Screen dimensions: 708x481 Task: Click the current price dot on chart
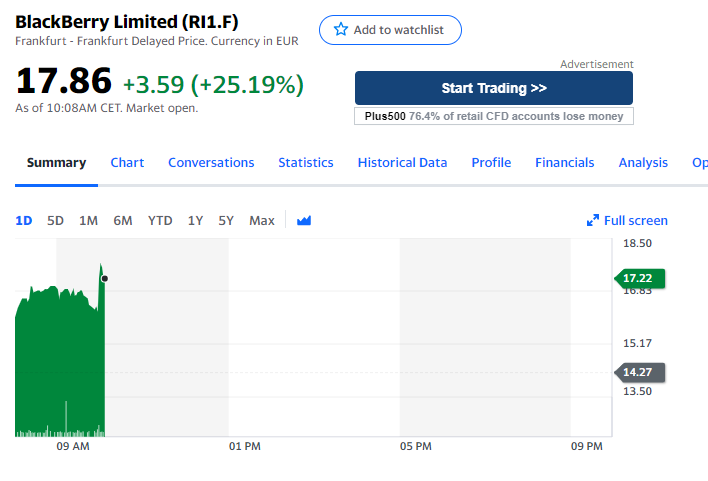(x=105, y=279)
